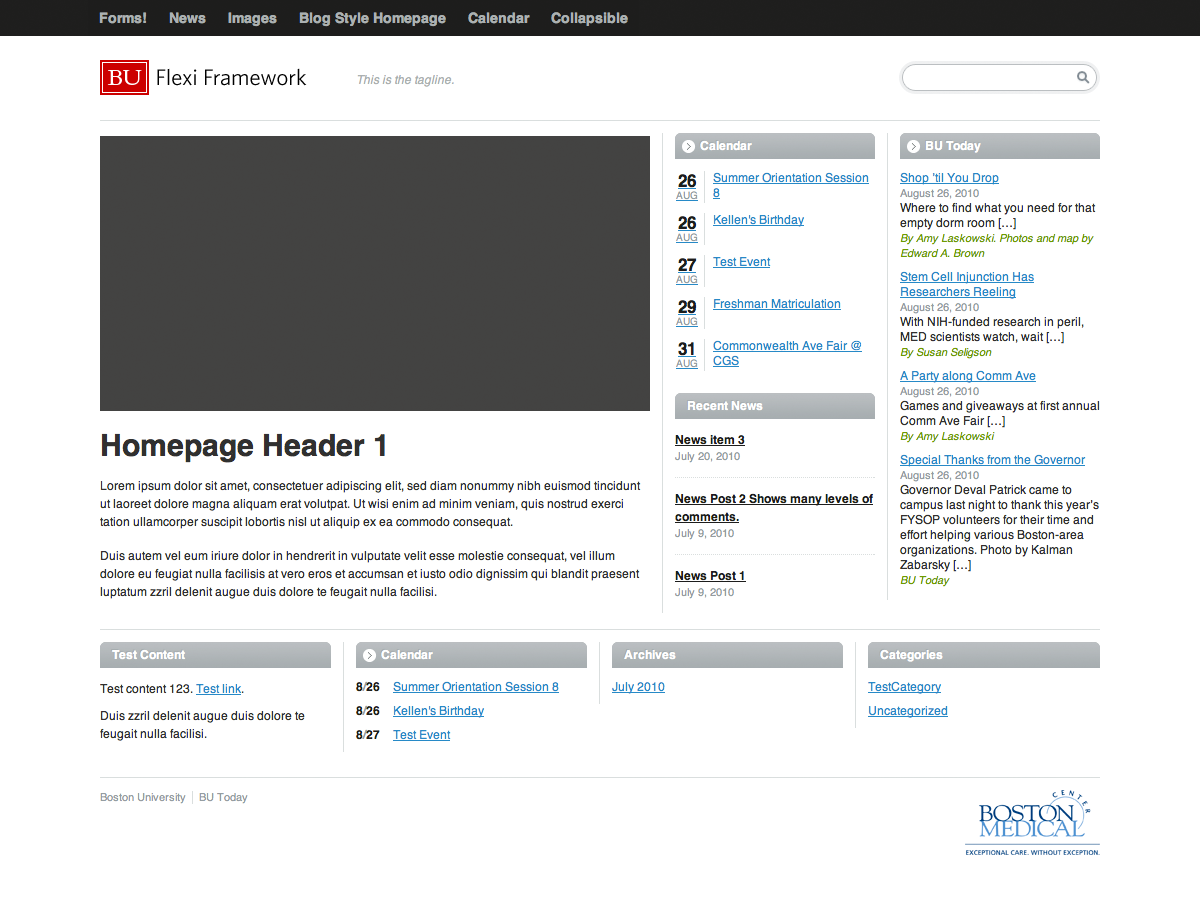Click the 'July 20, 2010' date text
Screen dimensions: 1200x900
coord(707,456)
